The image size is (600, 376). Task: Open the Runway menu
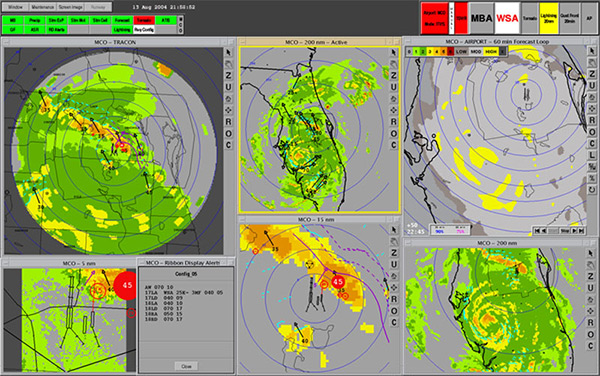point(98,7)
